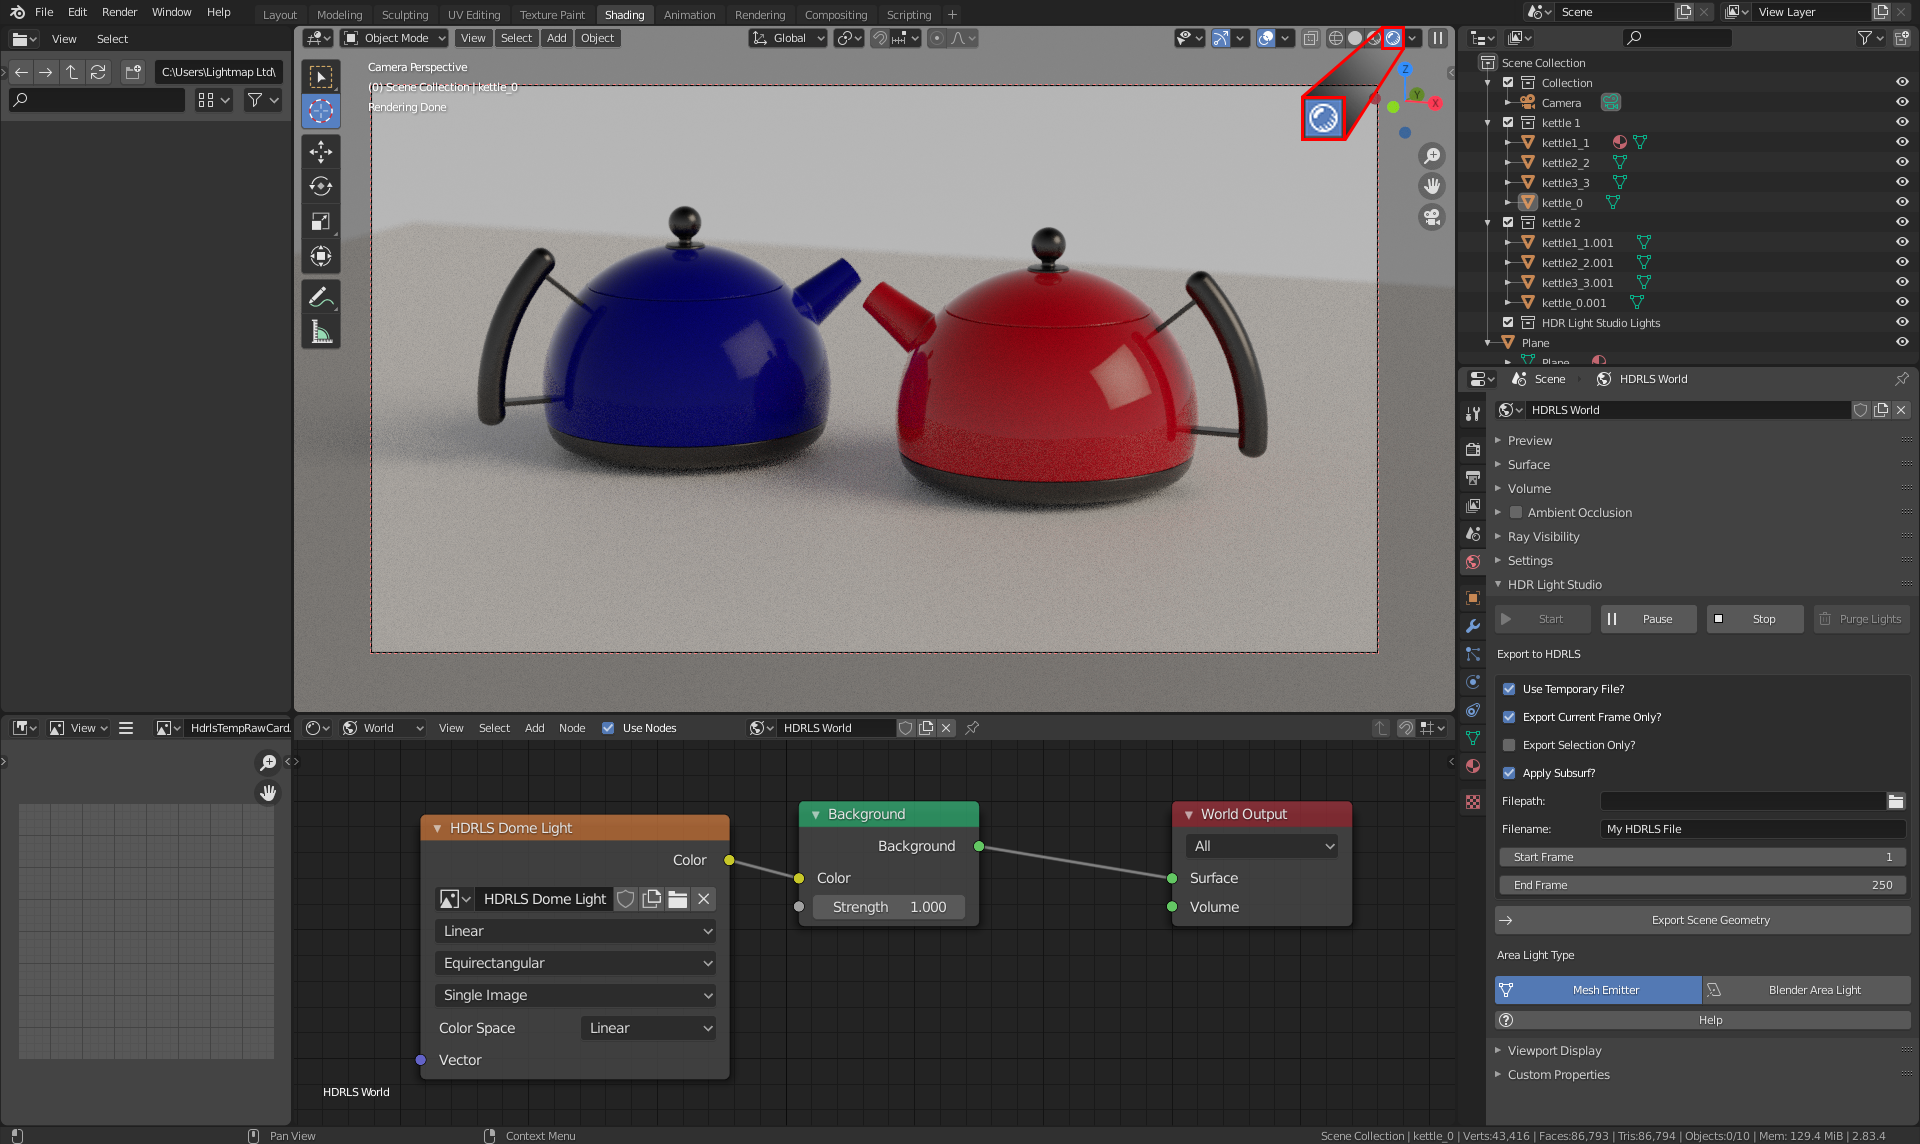Hide kettle 1 collection via eye icon

1901,122
